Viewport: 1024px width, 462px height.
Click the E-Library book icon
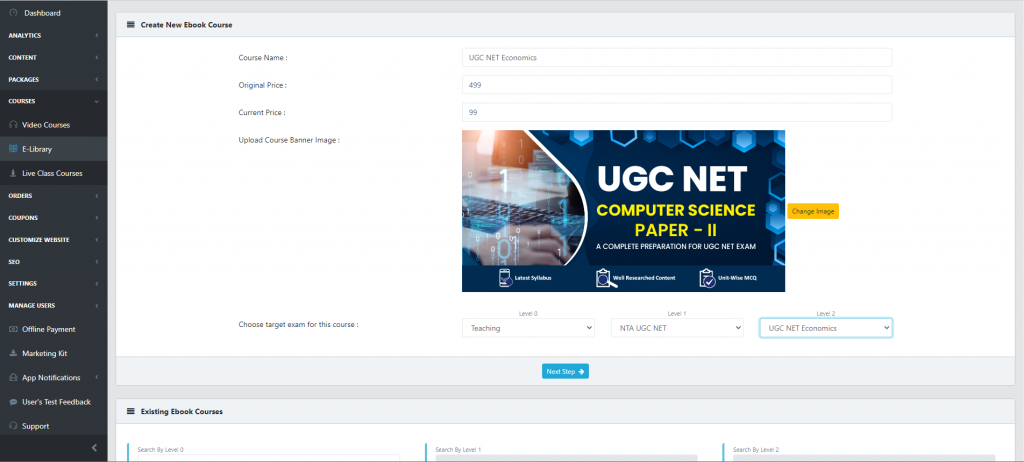click(13, 149)
